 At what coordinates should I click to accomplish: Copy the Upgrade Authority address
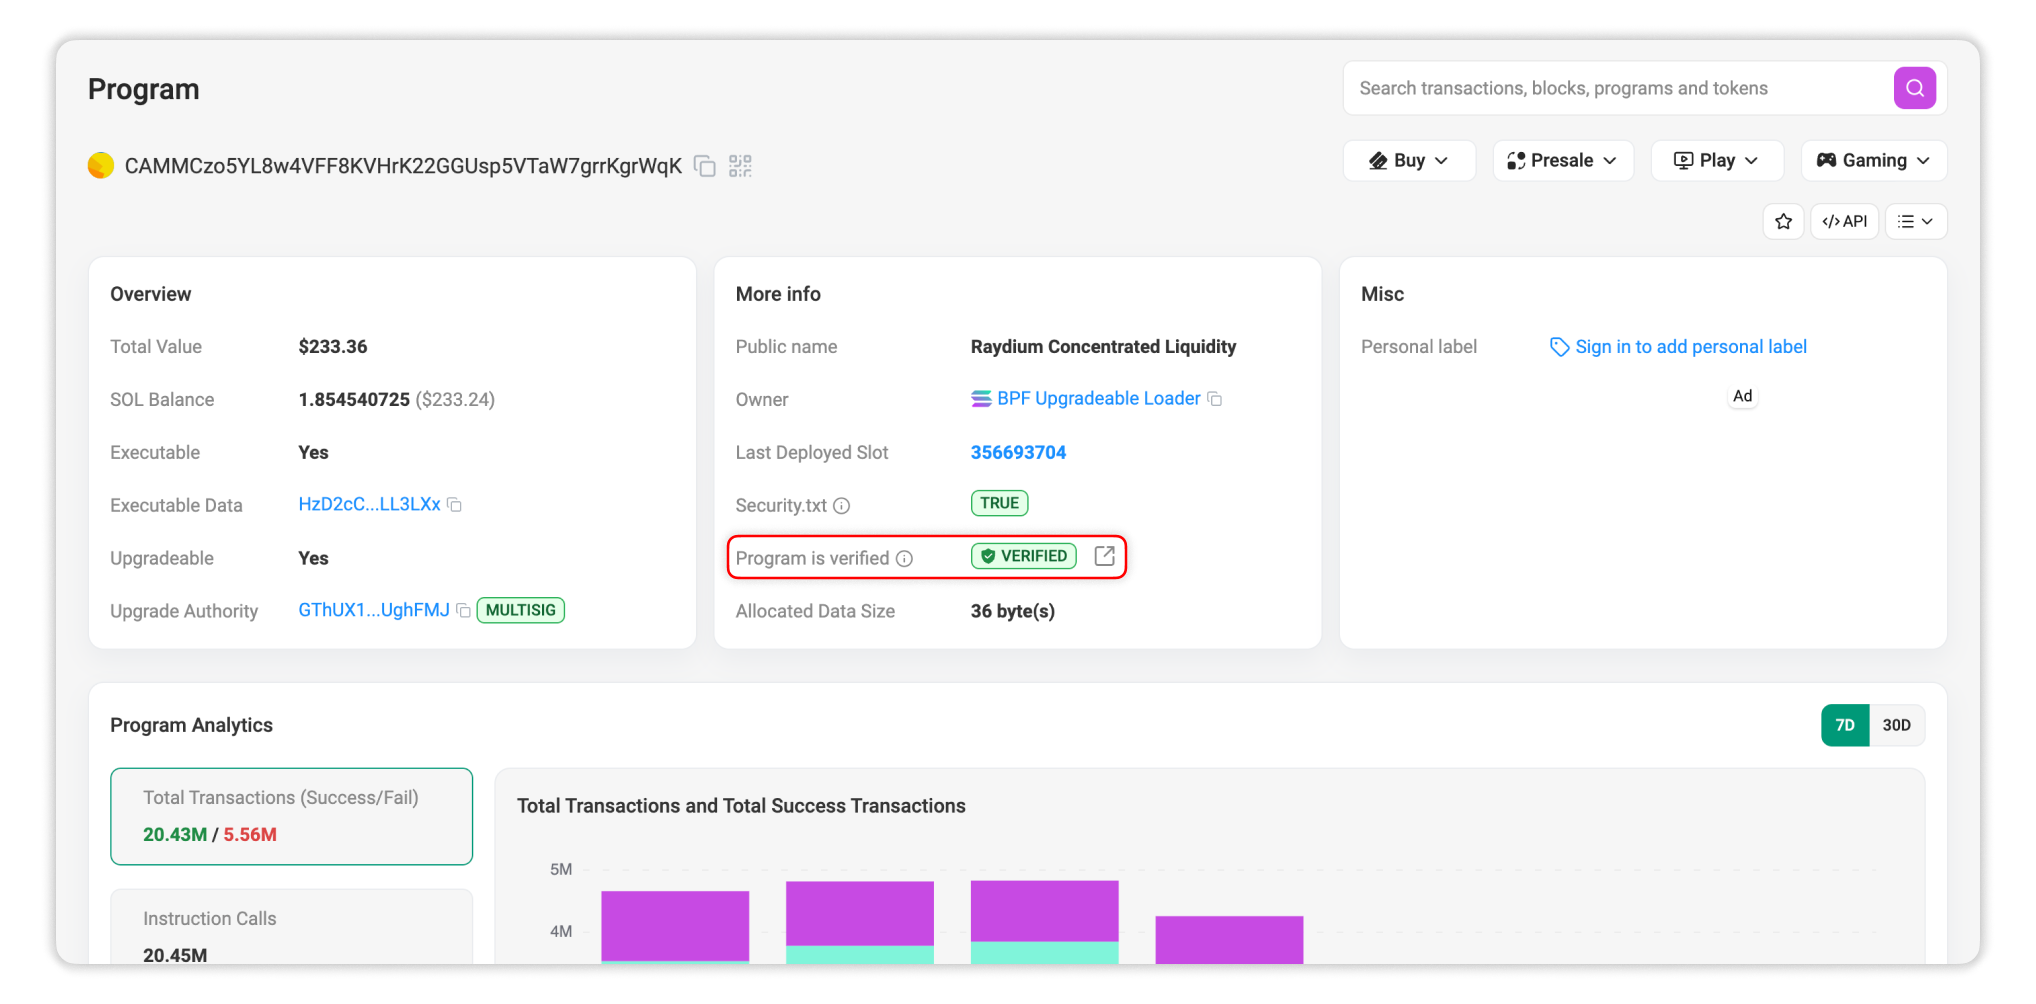(x=462, y=610)
